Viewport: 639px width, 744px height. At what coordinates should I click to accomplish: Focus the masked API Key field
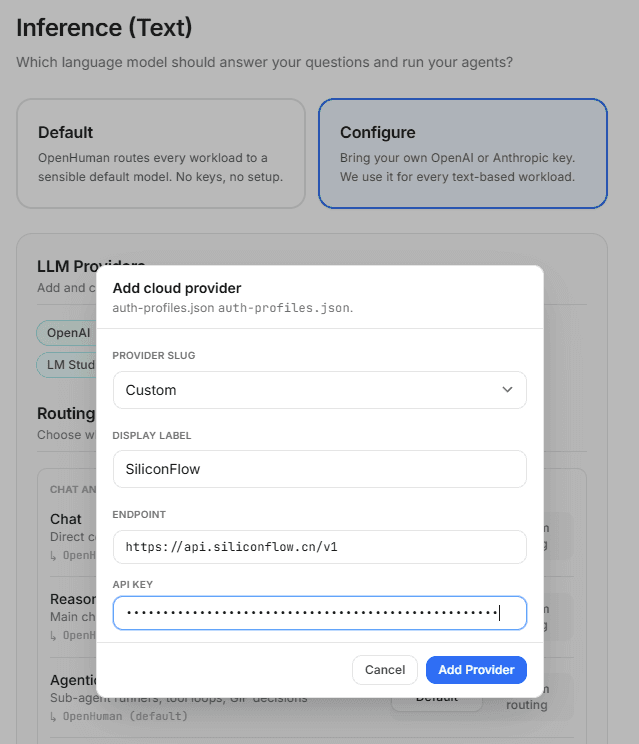point(319,613)
